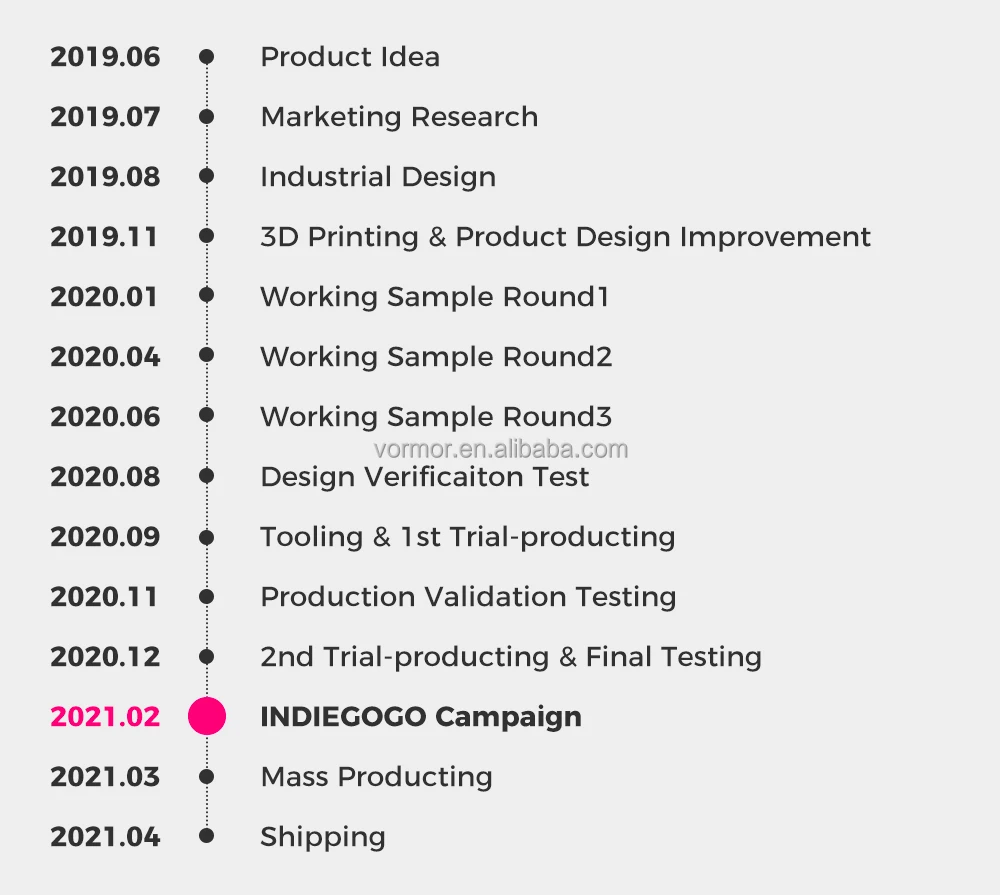Image resolution: width=1000 pixels, height=895 pixels.
Task: Click the Working Sample Round3 text
Action: pos(435,417)
